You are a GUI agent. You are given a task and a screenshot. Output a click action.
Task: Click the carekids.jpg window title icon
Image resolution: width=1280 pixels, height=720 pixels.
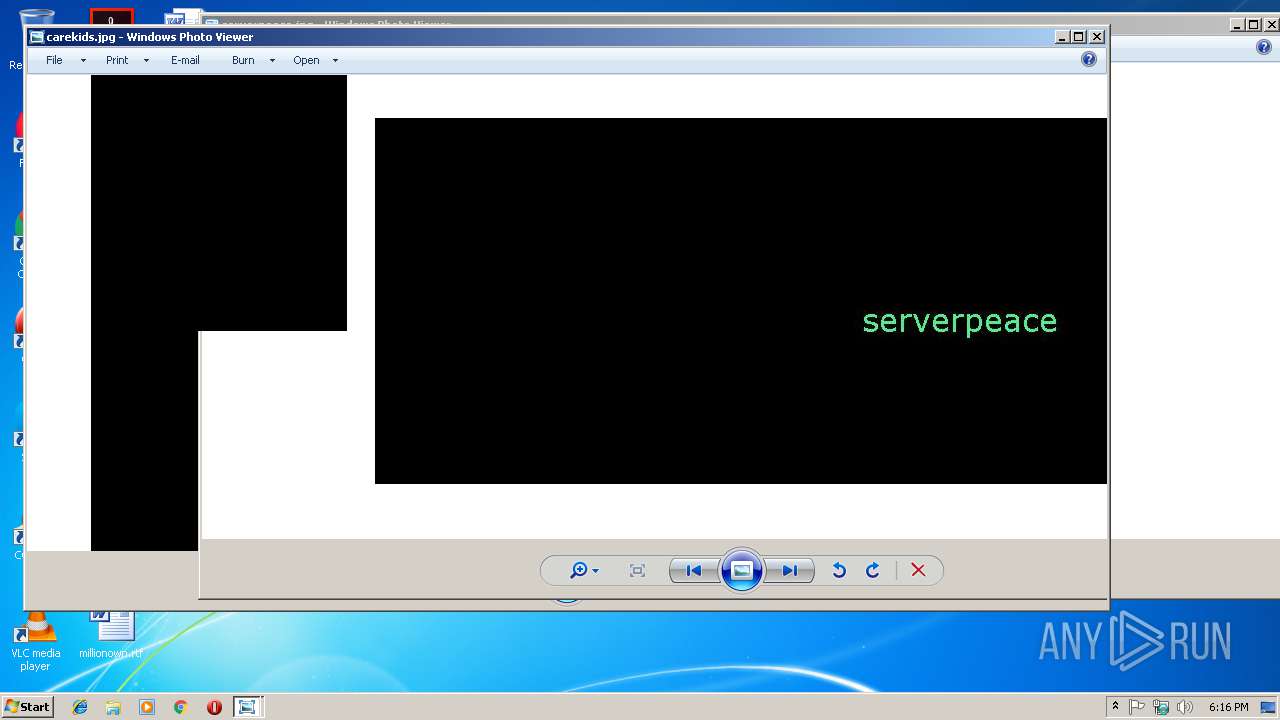coord(36,37)
